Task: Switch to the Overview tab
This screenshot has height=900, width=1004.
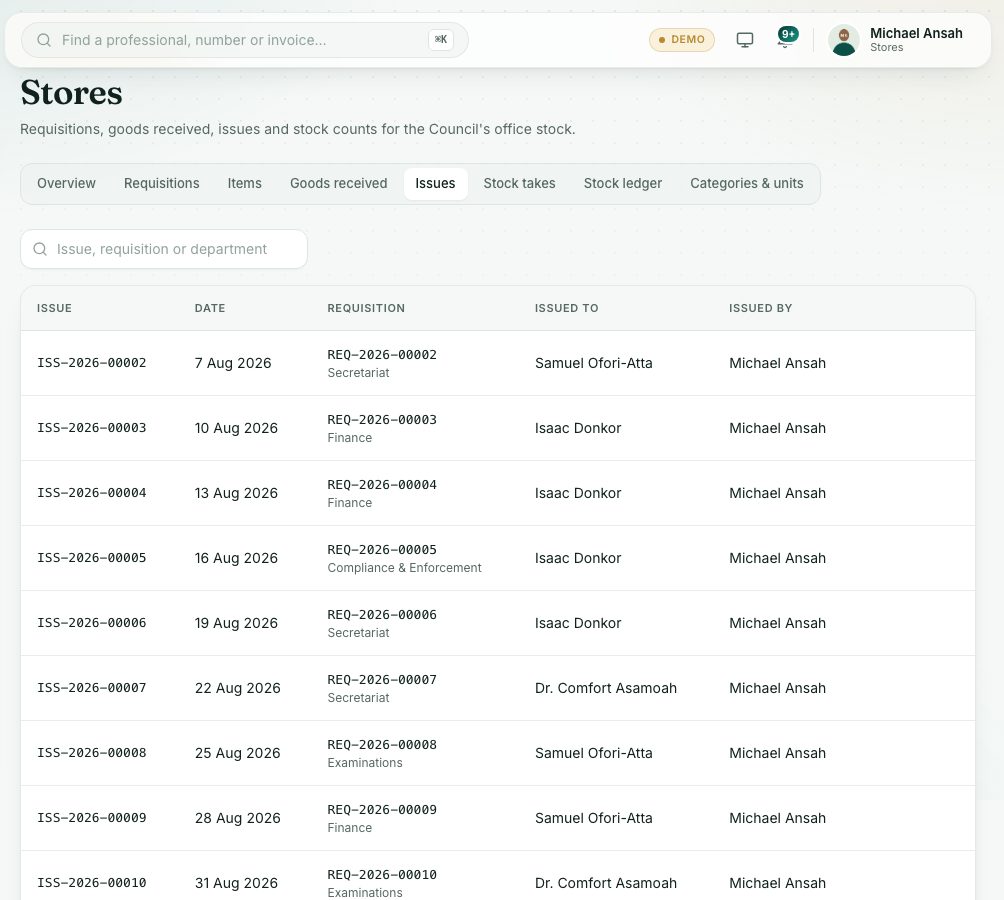Action: click(66, 184)
